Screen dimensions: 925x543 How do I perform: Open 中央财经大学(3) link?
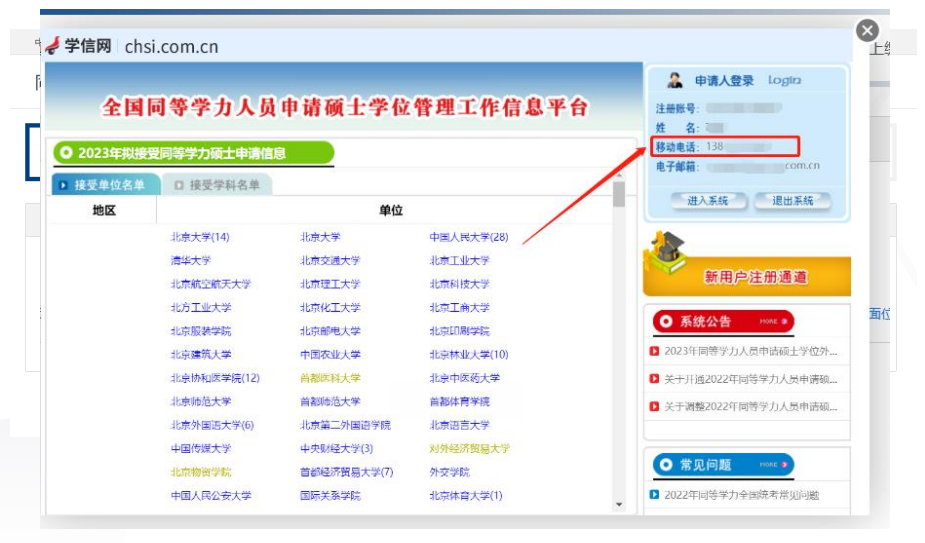pos(337,449)
